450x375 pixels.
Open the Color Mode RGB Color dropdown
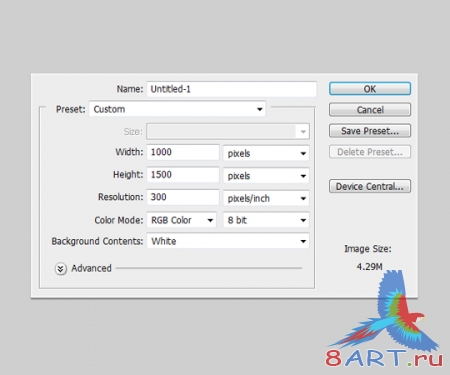[182, 220]
